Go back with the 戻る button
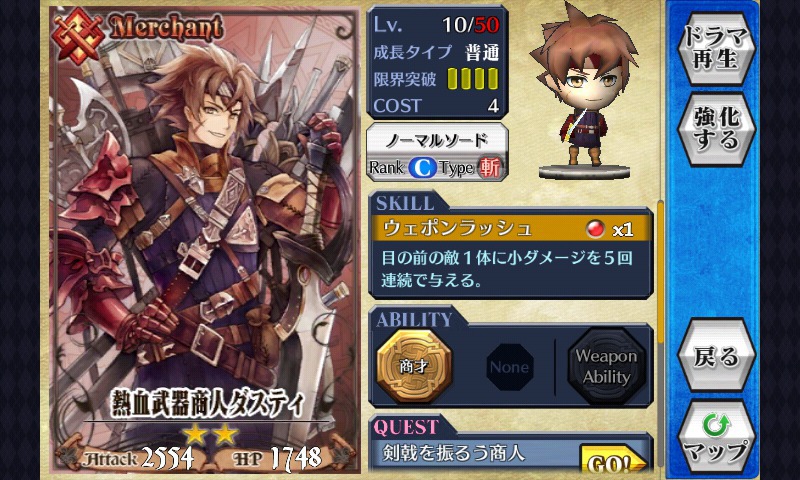Viewport: 800px width, 480px height. [x=716, y=356]
